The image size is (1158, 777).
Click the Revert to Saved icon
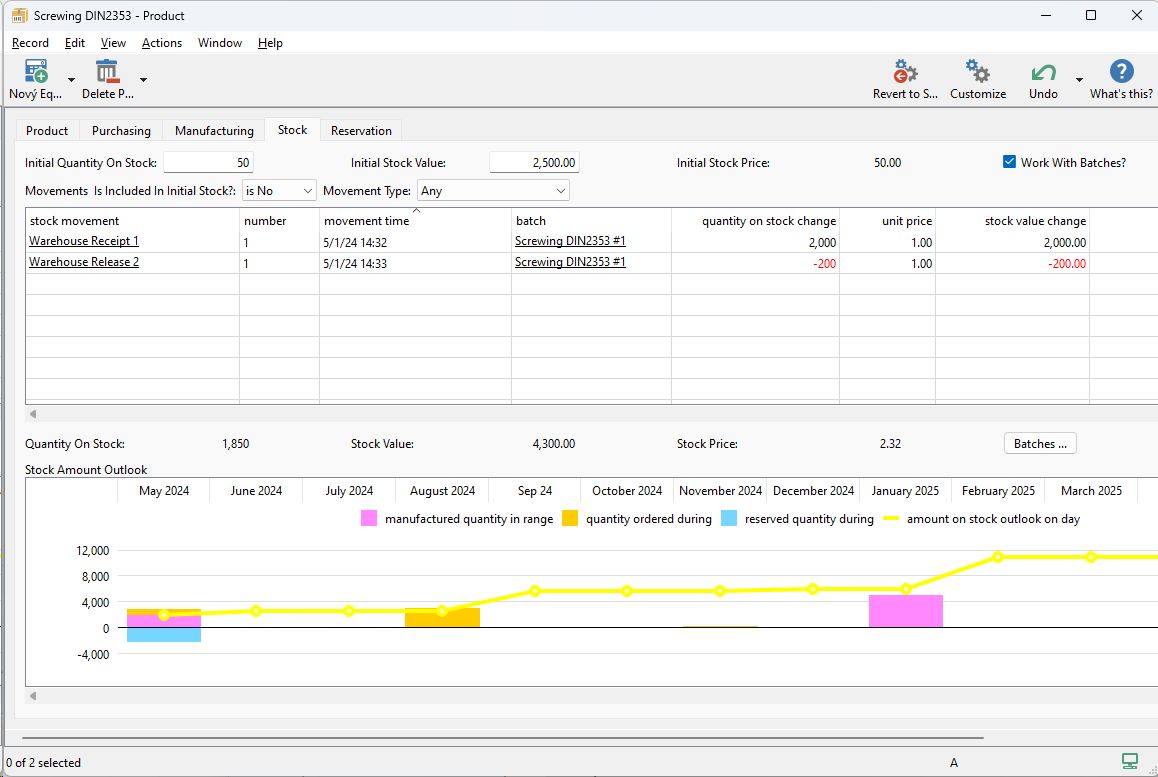coord(905,73)
